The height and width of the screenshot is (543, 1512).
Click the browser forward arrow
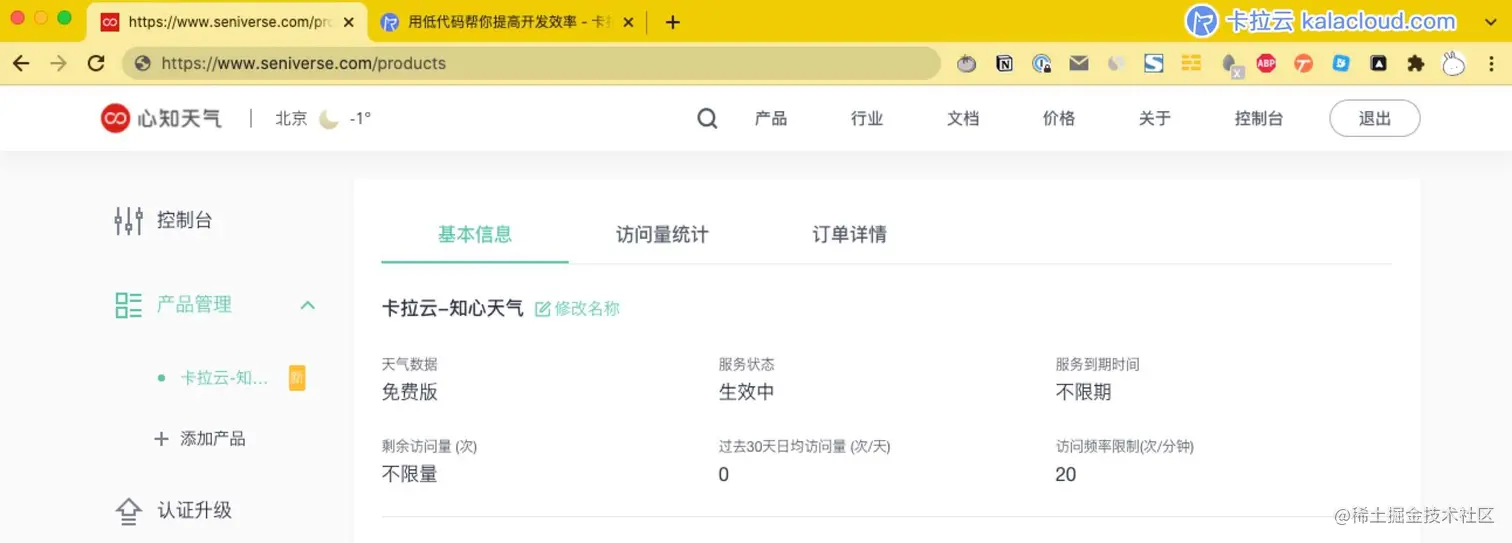pyautogui.click(x=59, y=63)
